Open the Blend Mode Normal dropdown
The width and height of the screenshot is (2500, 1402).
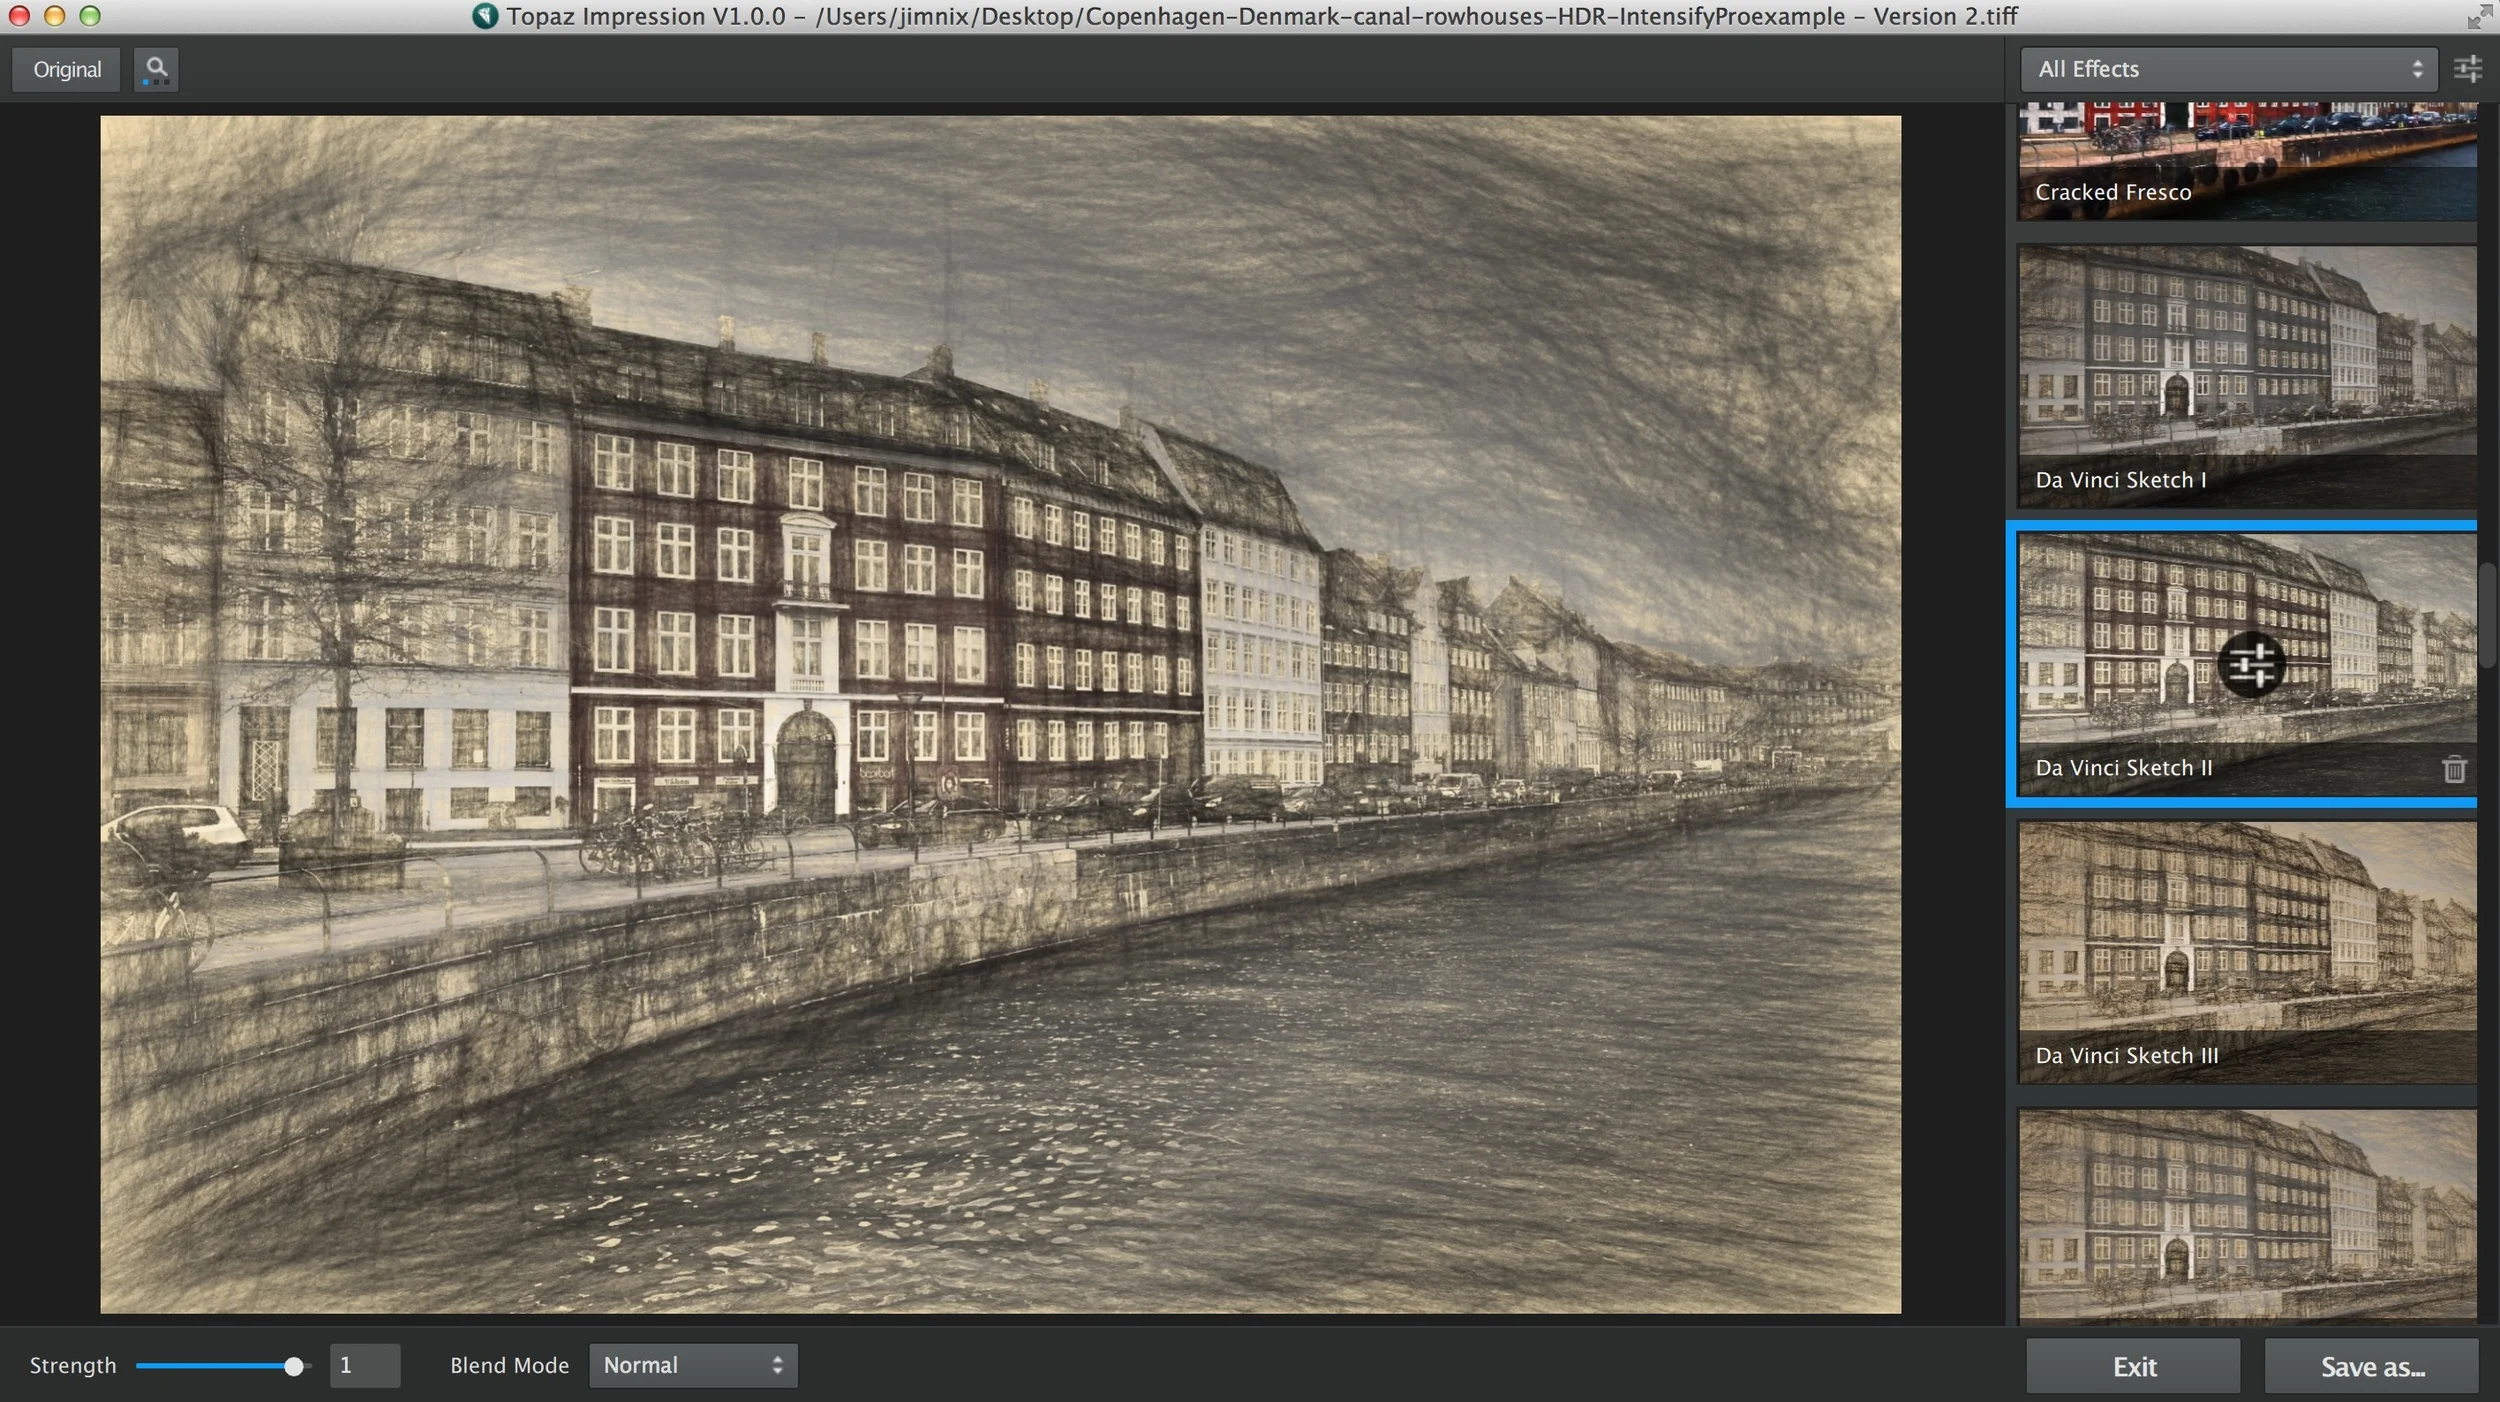click(x=693, y=1365)
